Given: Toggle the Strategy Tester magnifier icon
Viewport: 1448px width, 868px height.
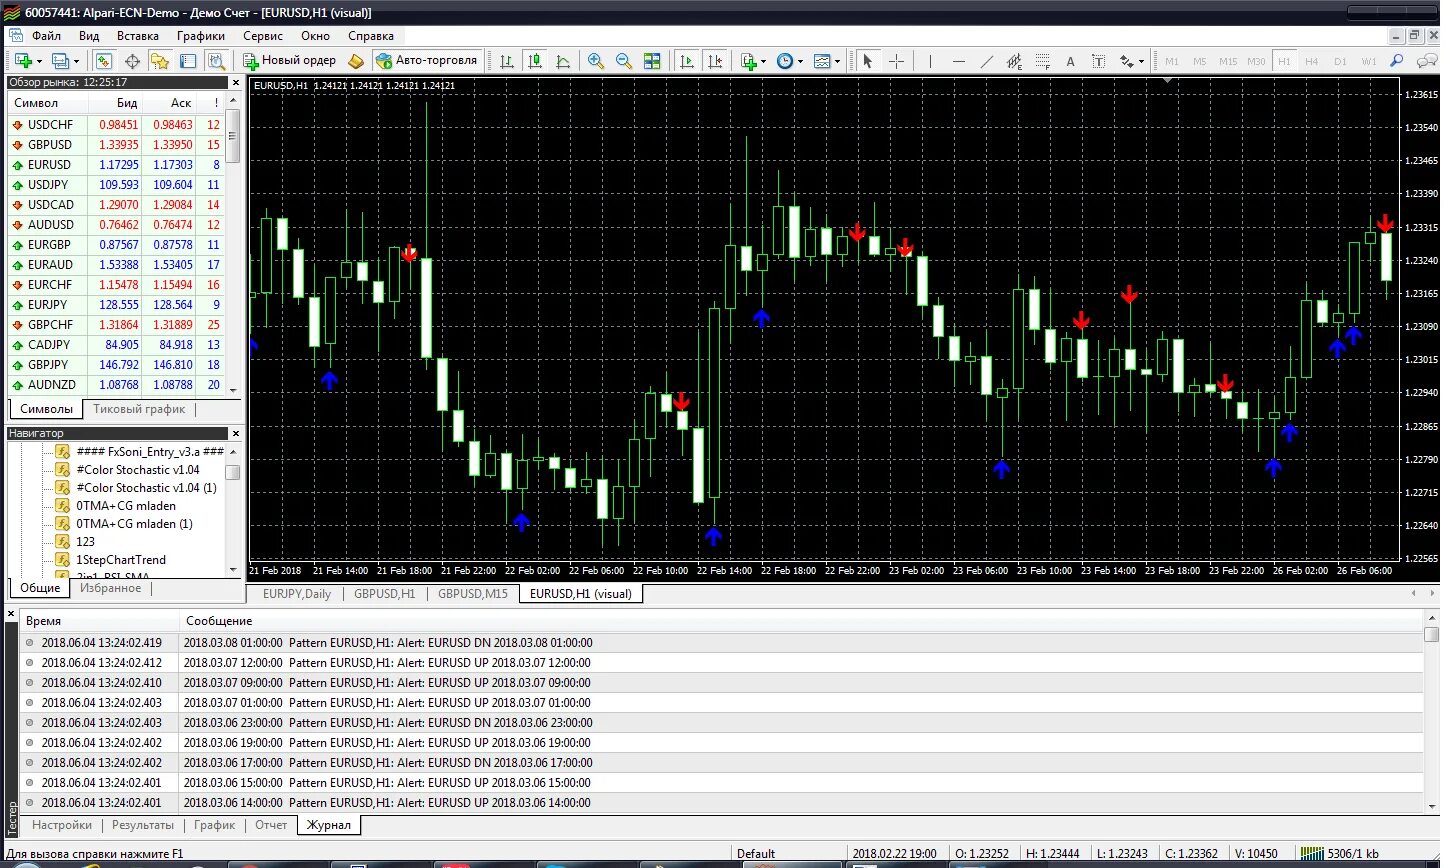Looking at the screenshot, I should [x=216, y=61].
